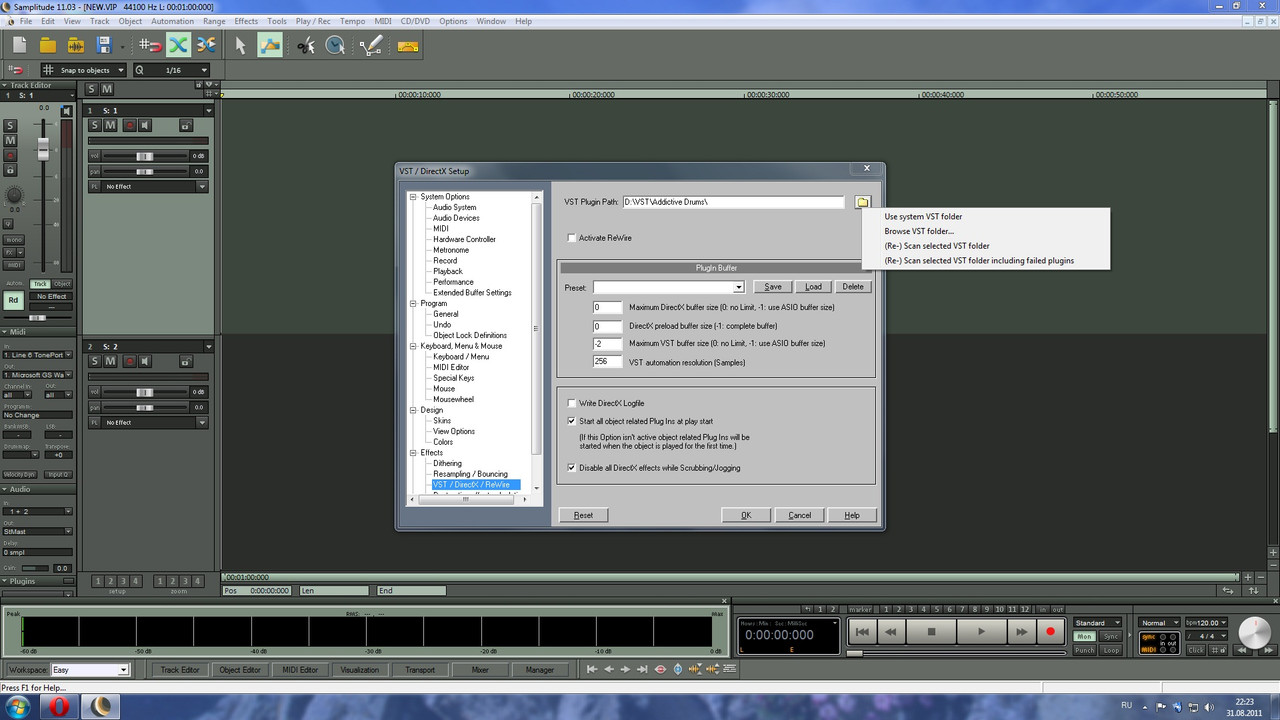Select the object/curve mouse mode icon
The image size is (1280, 720).
270,44
